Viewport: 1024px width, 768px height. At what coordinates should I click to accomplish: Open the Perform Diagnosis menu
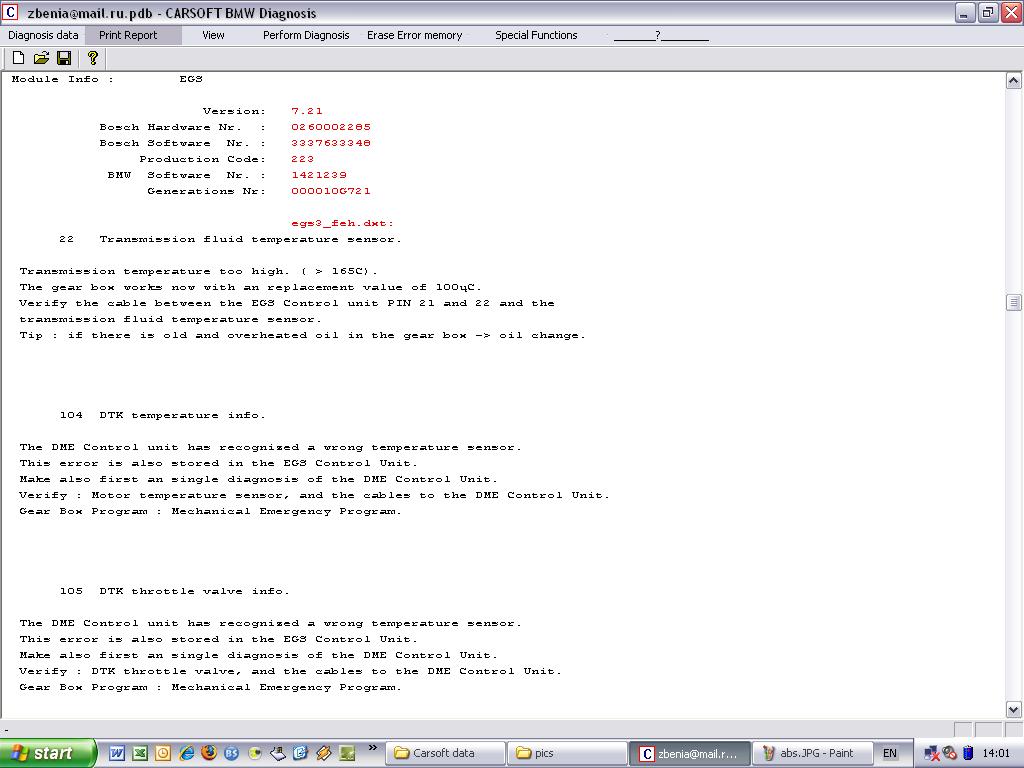pyautogui.click(x=306, y=35)
